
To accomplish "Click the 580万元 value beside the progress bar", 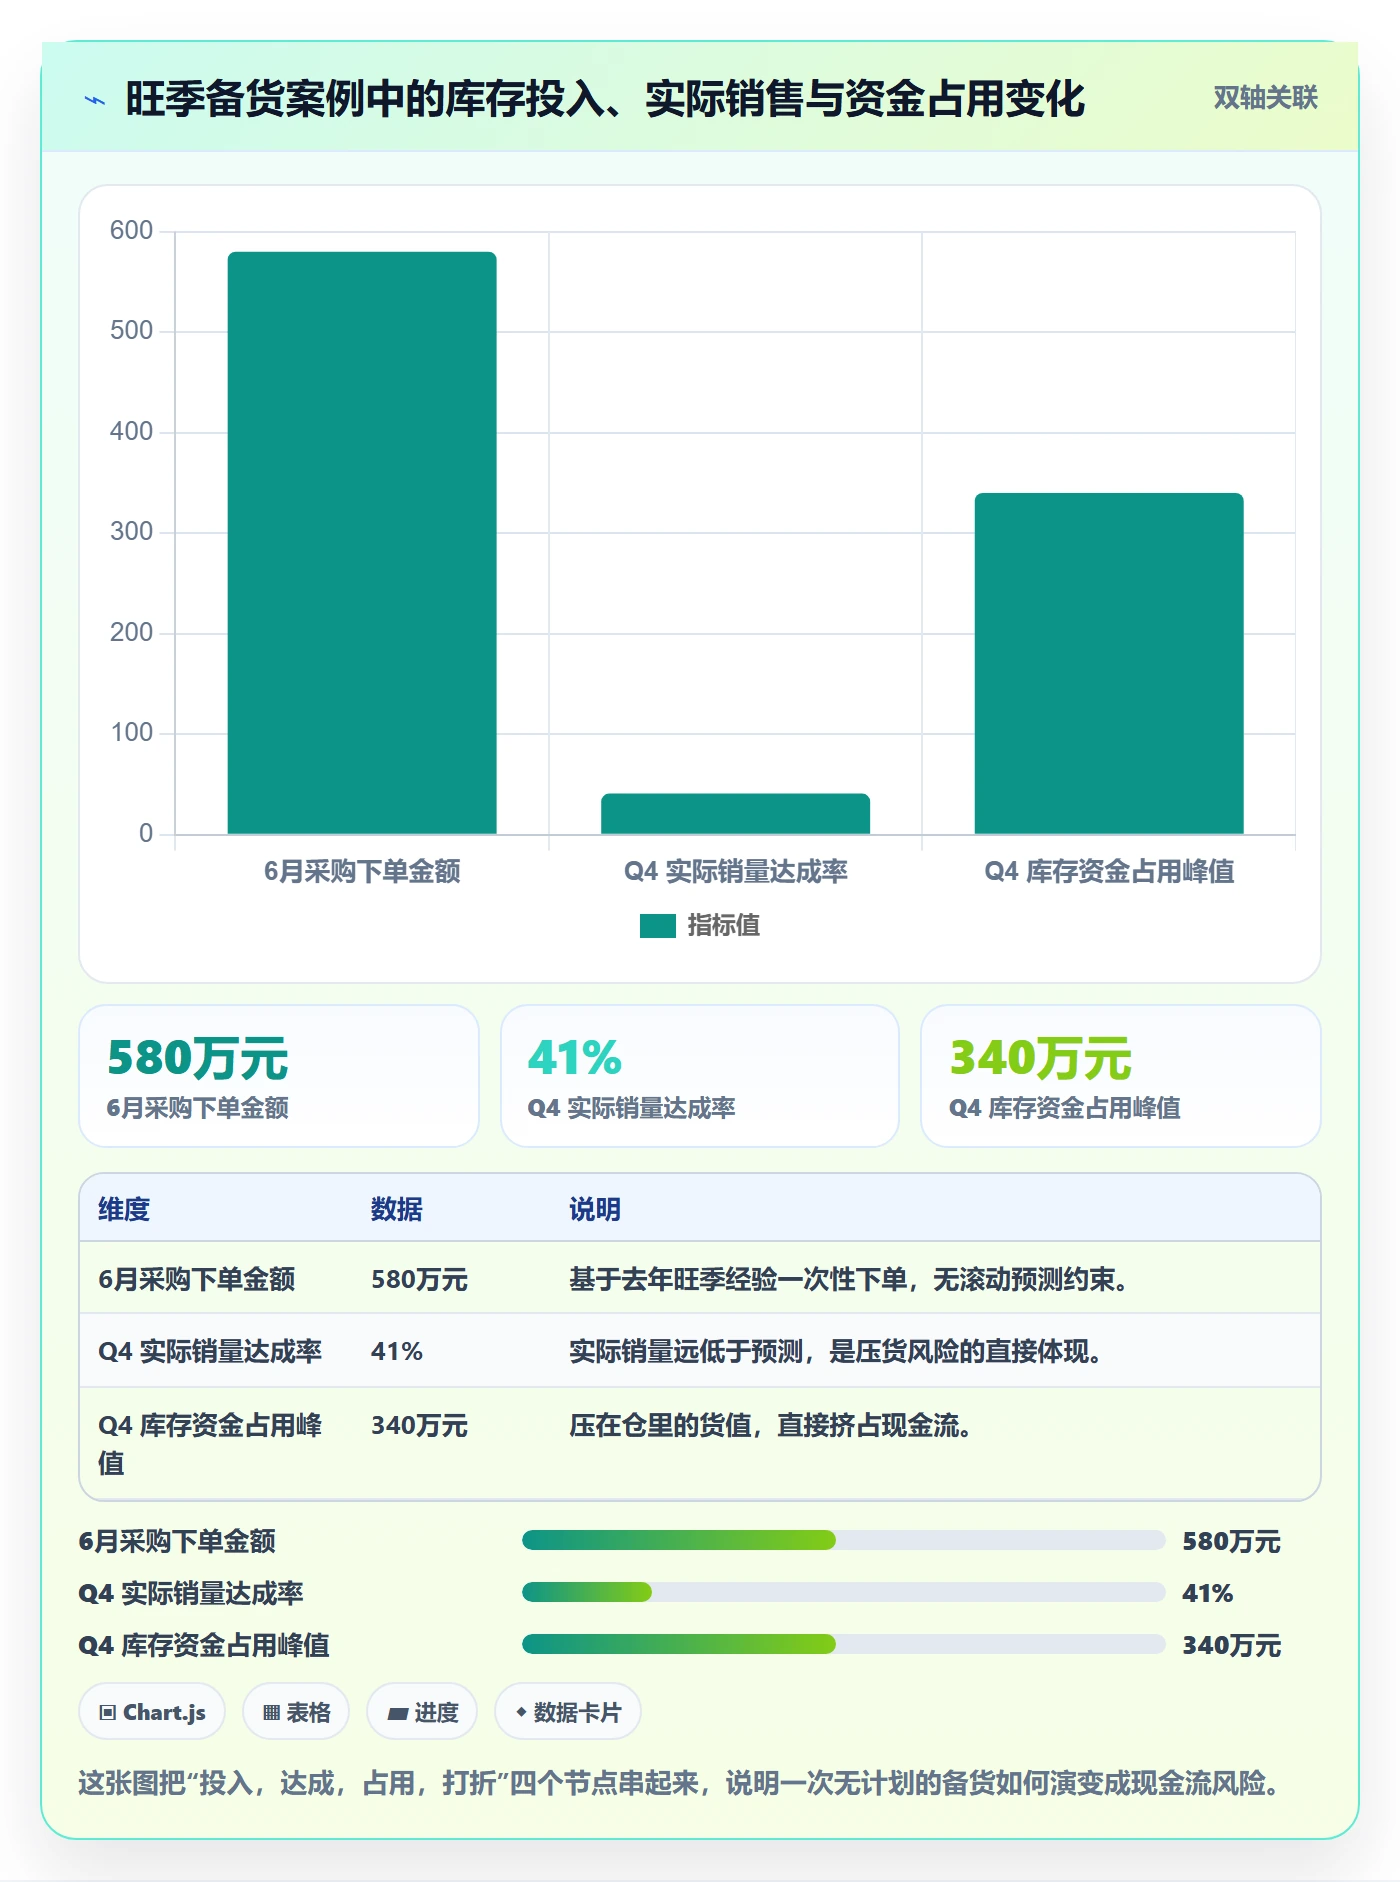I will (x=1231, y=1542).
